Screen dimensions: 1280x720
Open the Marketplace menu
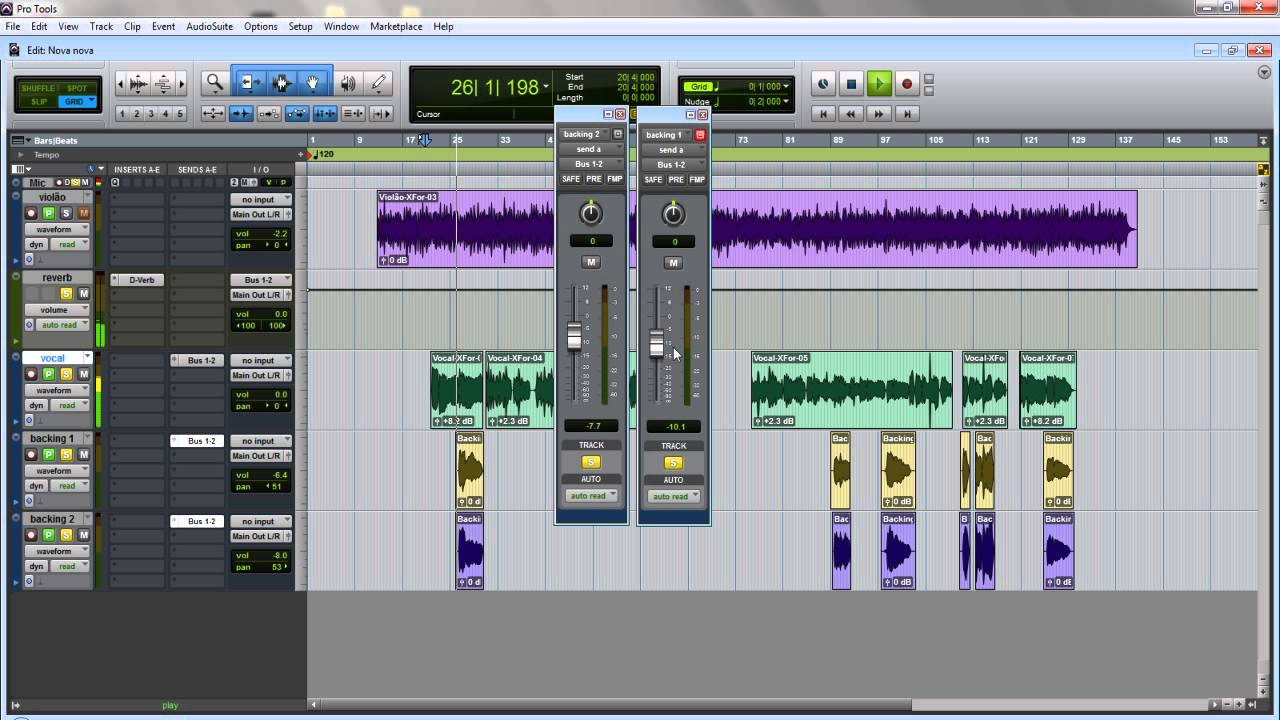[396, 26]
